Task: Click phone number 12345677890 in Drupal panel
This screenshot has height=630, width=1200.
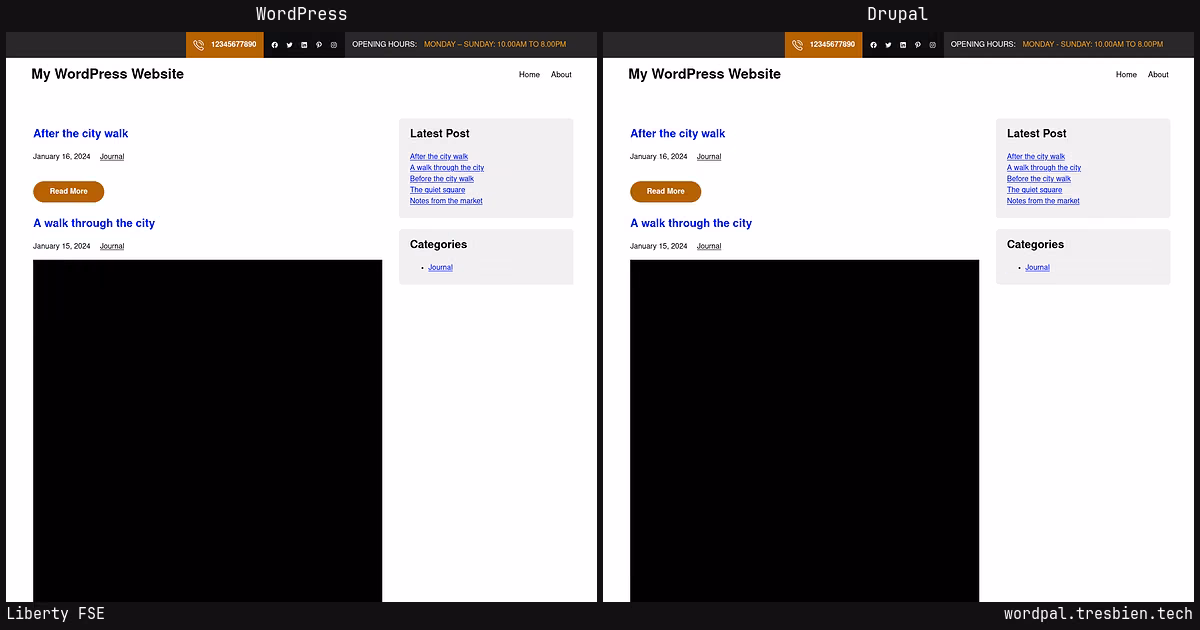Action: [832, 45]
